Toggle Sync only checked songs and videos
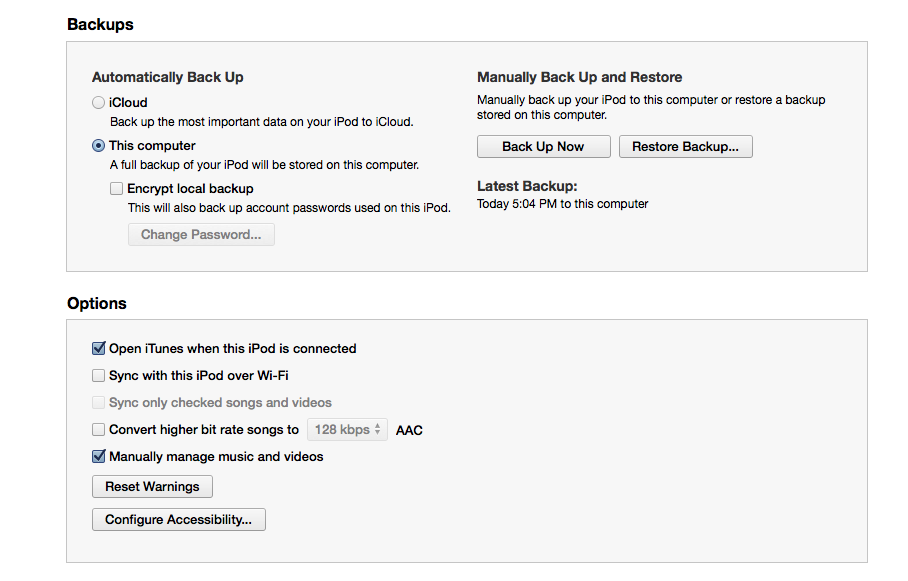 [x=98, y=403]
